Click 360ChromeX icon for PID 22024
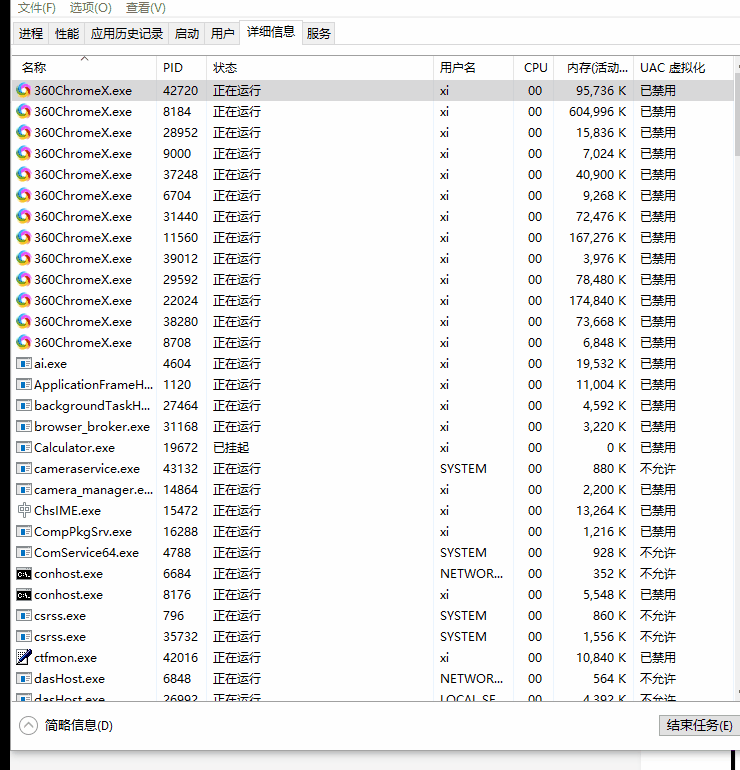The width and height of the screenshot is (740, 770). click(x=24, y=301)
